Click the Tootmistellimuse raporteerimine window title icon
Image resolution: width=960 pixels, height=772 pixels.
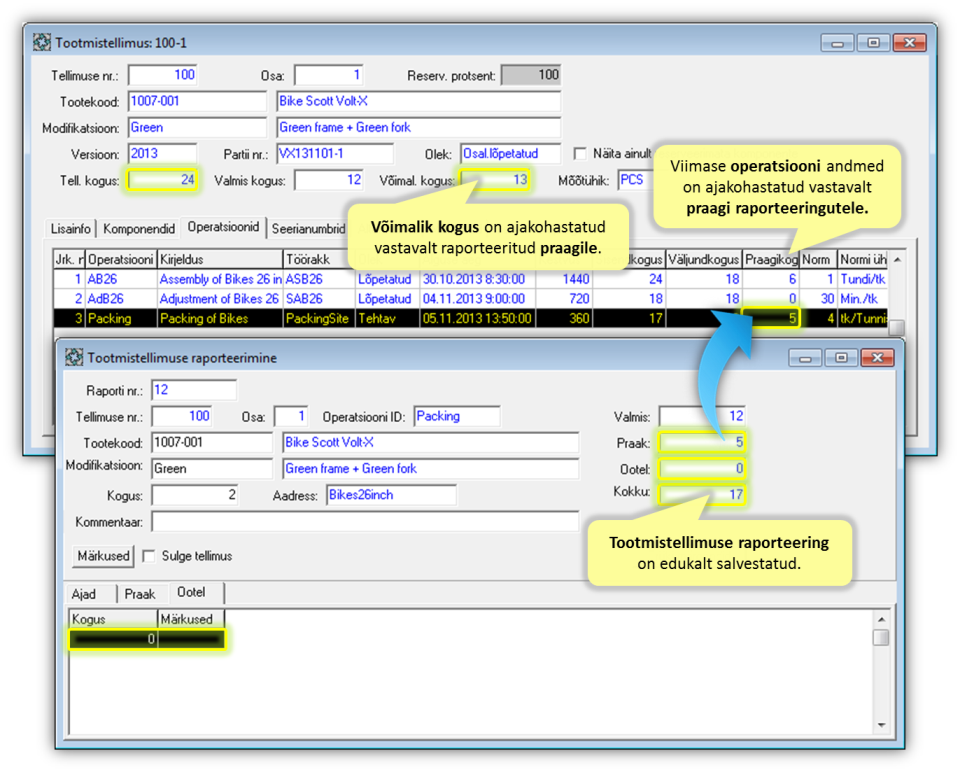(x=74, y=358)
